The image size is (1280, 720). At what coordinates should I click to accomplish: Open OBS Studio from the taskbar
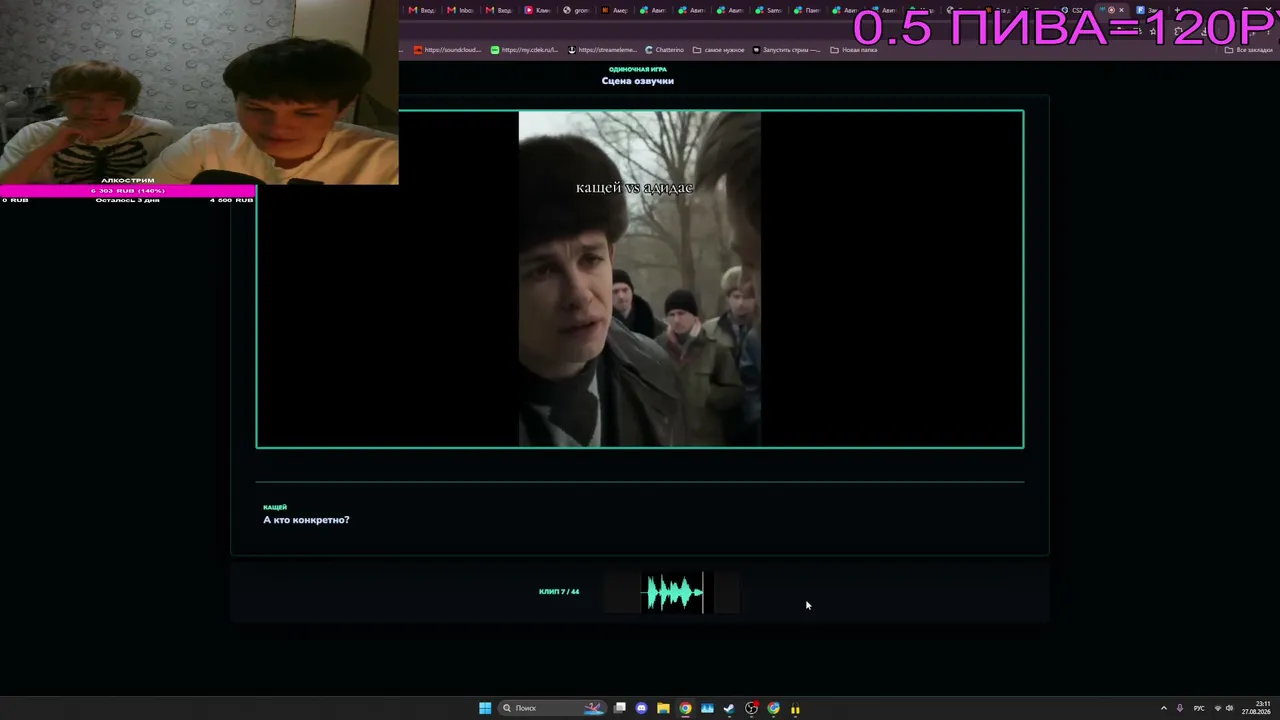pyautogui.click(x=751, y=708)
